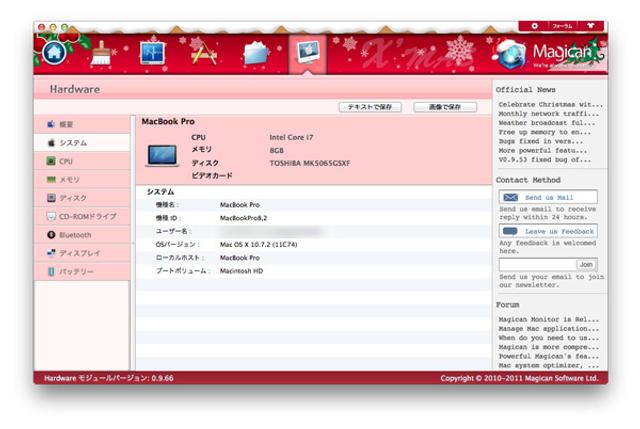Click the gear settings icon at top right
The width and height of the screenshot is (640, 429).
[534, 25]
